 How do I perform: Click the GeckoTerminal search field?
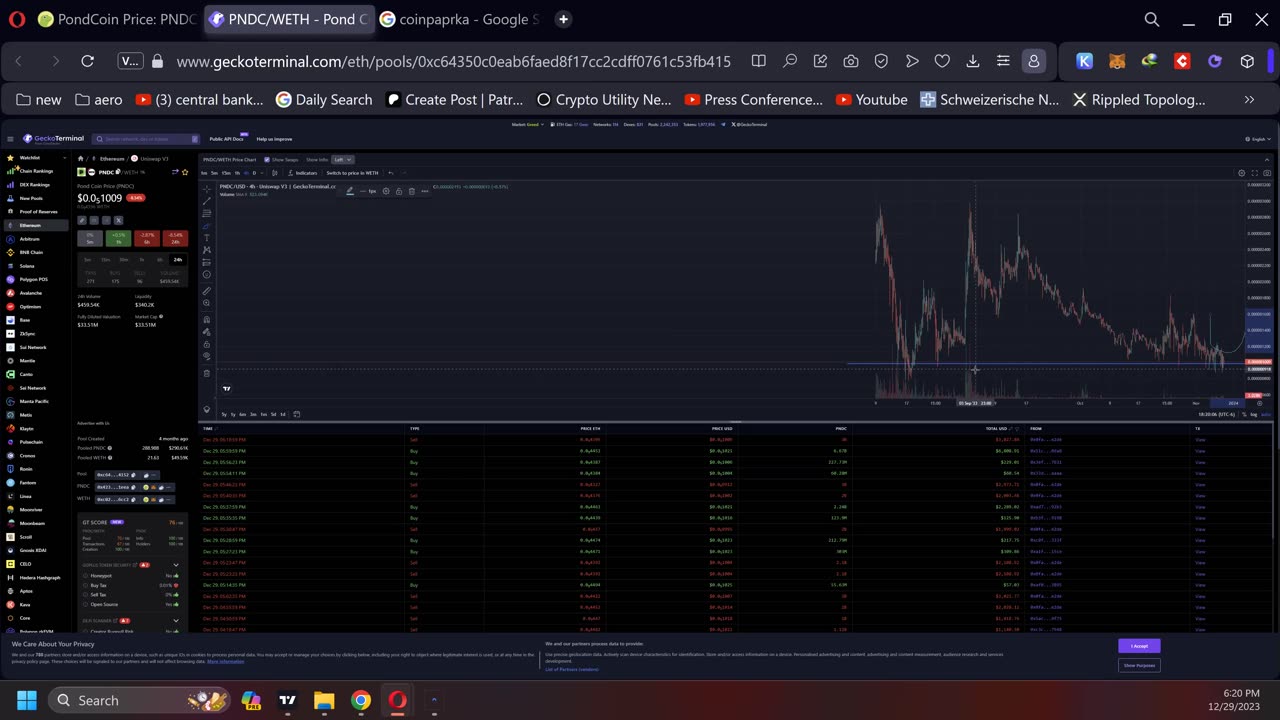pyautogui.click(x=147, y=139)
